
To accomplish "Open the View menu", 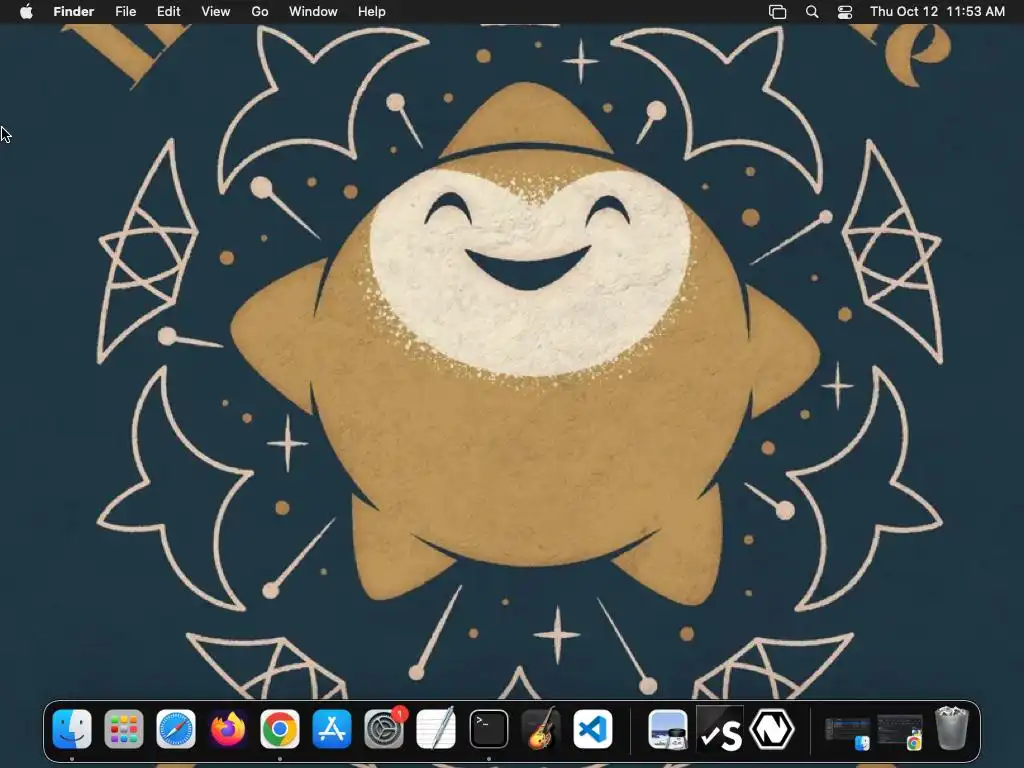I will [x=216, y=12].
